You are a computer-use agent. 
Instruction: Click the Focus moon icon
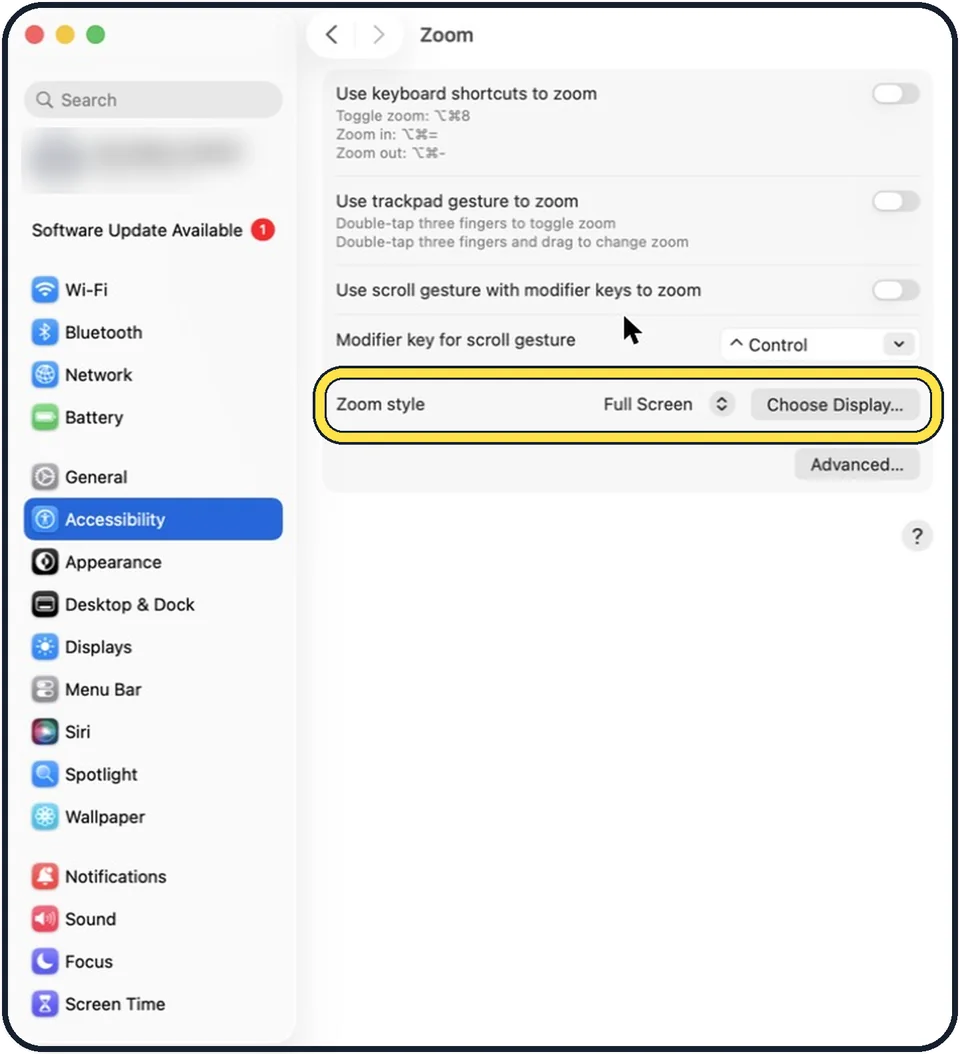click(45, 961)
